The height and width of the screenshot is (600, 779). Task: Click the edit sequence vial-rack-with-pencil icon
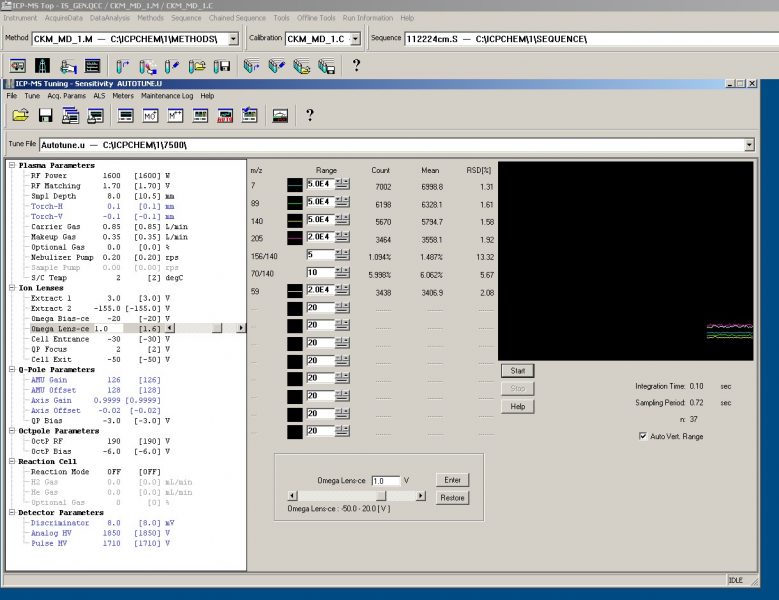click(x=276, y=66)
